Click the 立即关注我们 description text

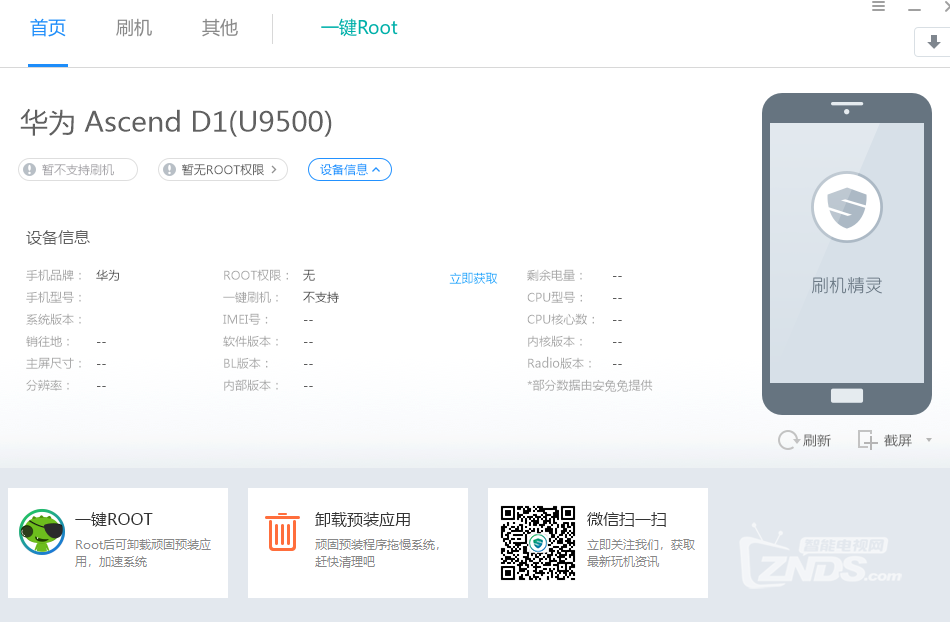tap(640, 553)
